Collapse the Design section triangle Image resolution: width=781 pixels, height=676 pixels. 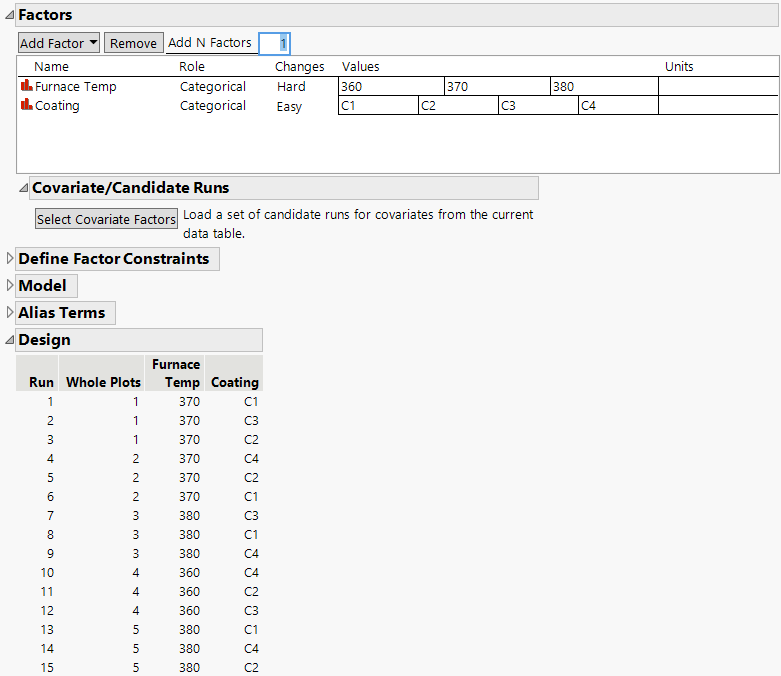pyautogui.click(x=9, y=340)
